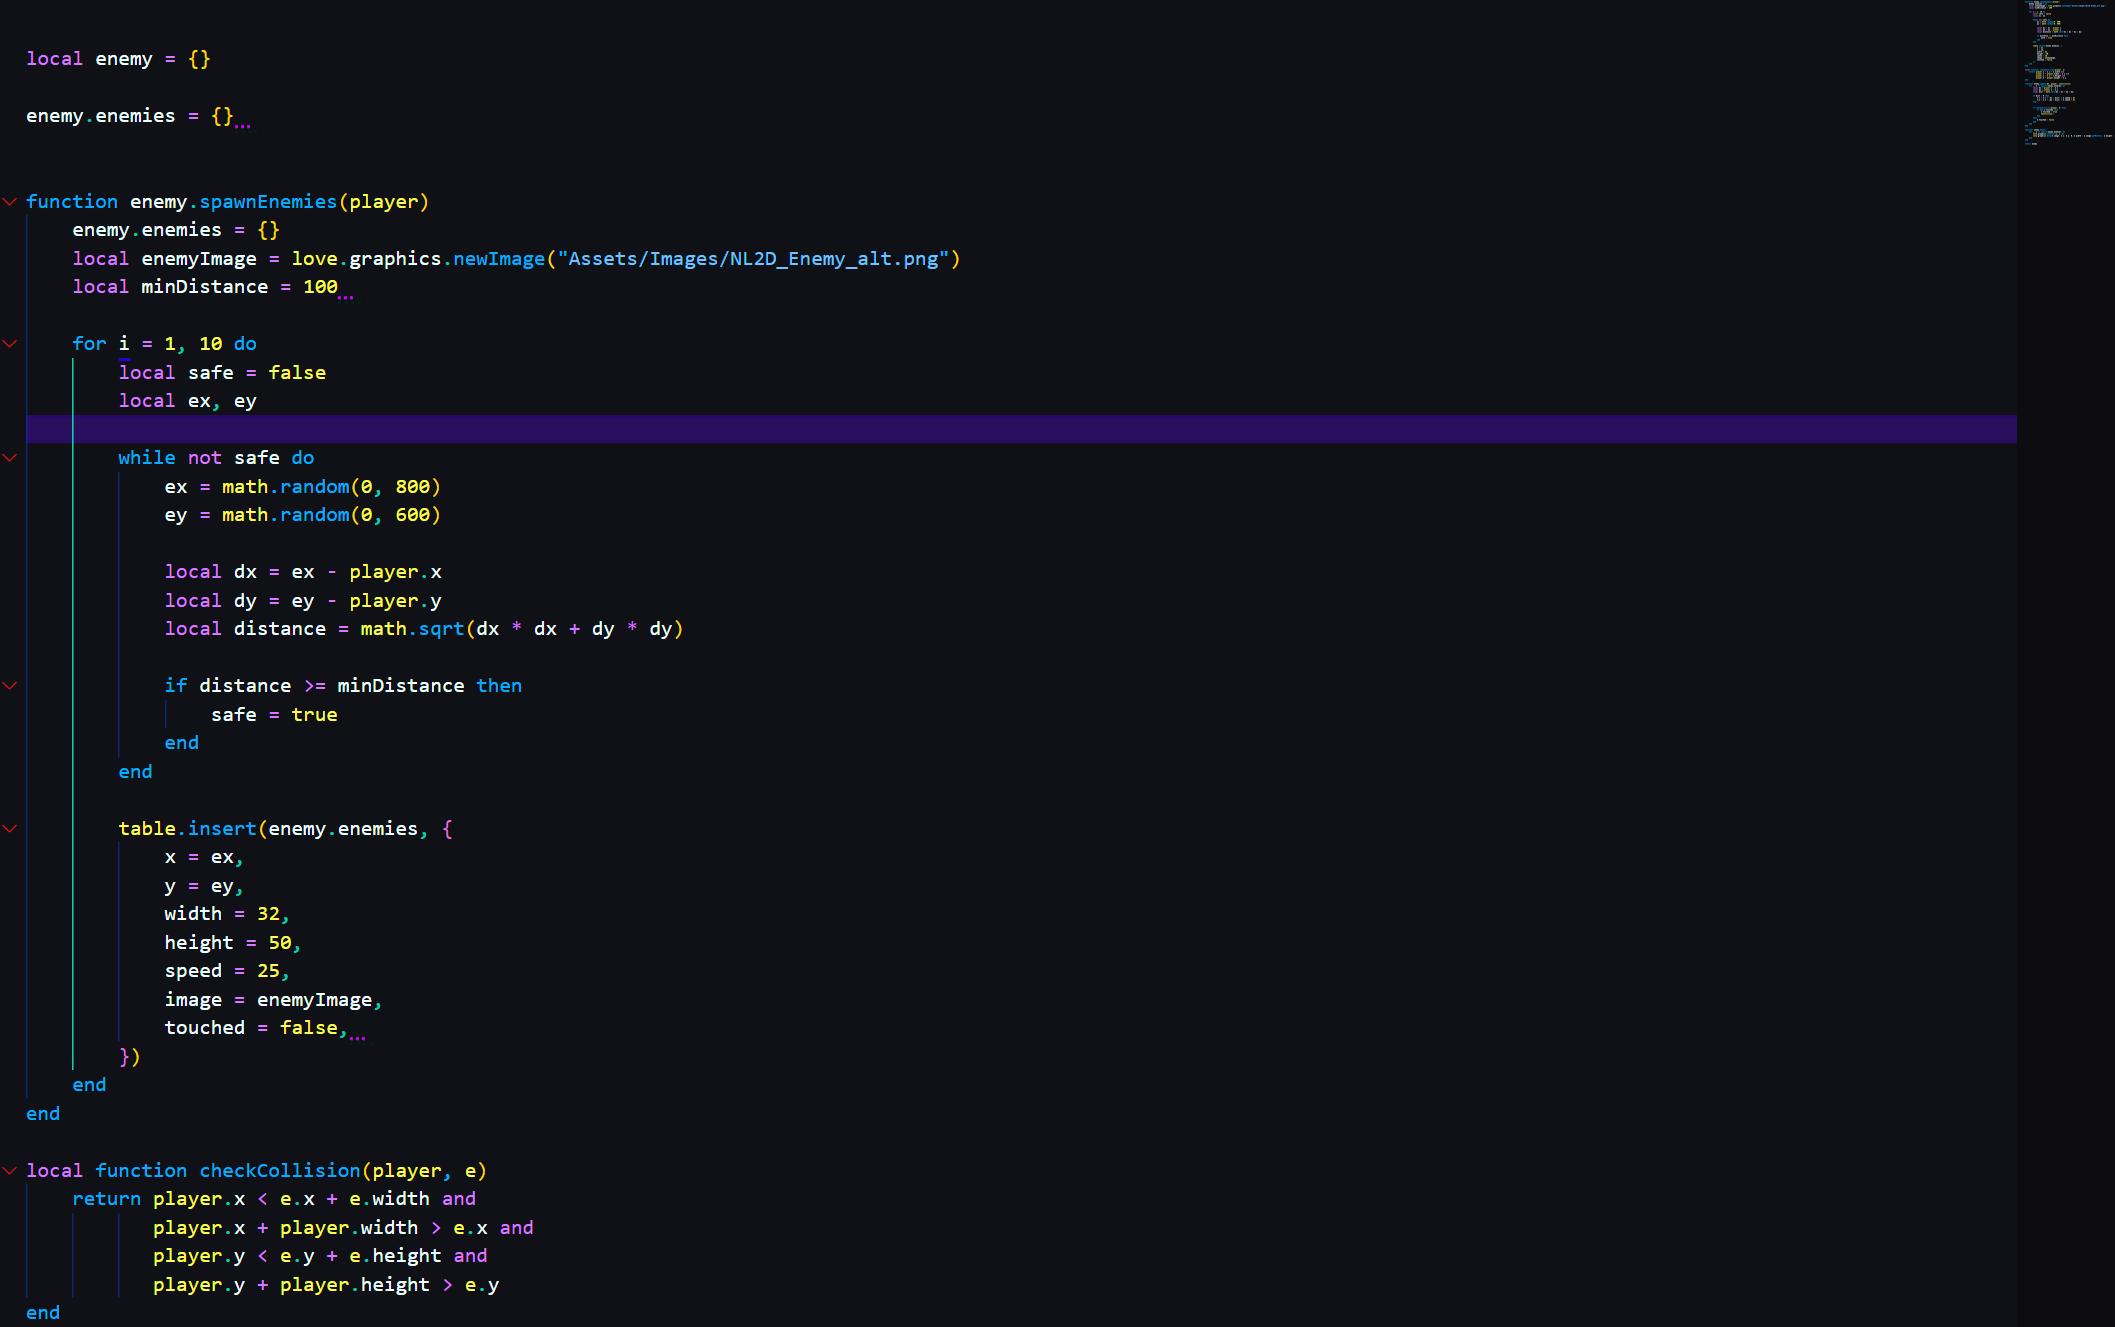
Task: Click 'local dy = ey - player.y' line
Action: pos(303,601)
